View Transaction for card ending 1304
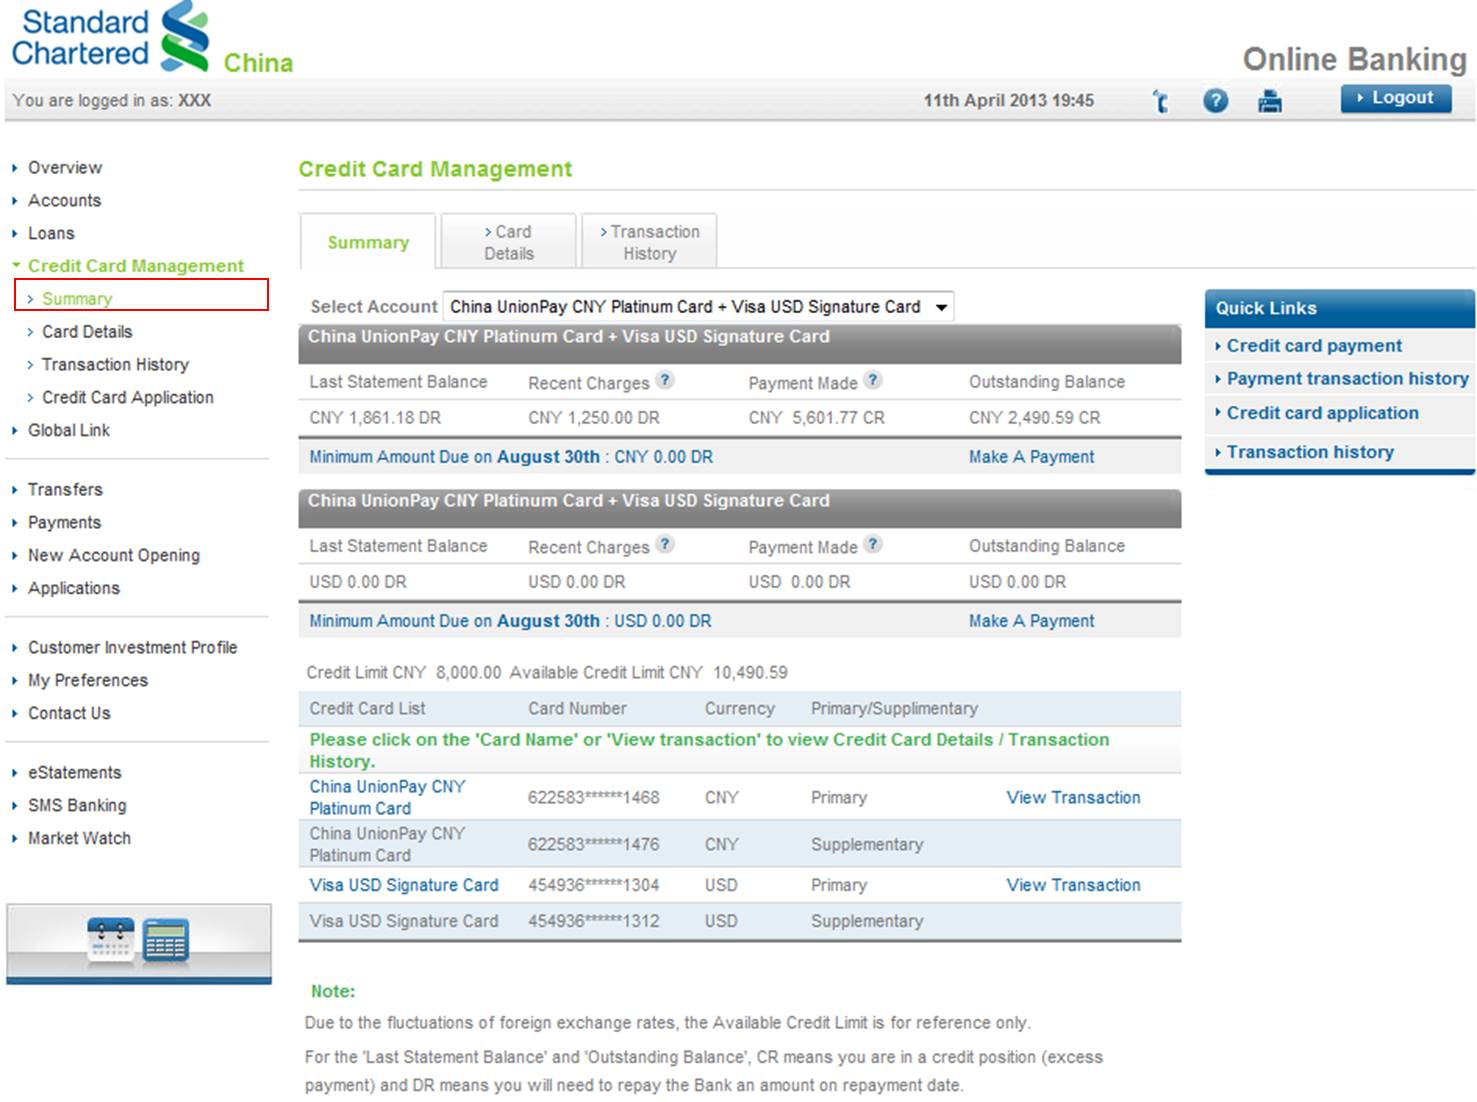Viewport: 1477px width, 1102px height. (1073, 885)
